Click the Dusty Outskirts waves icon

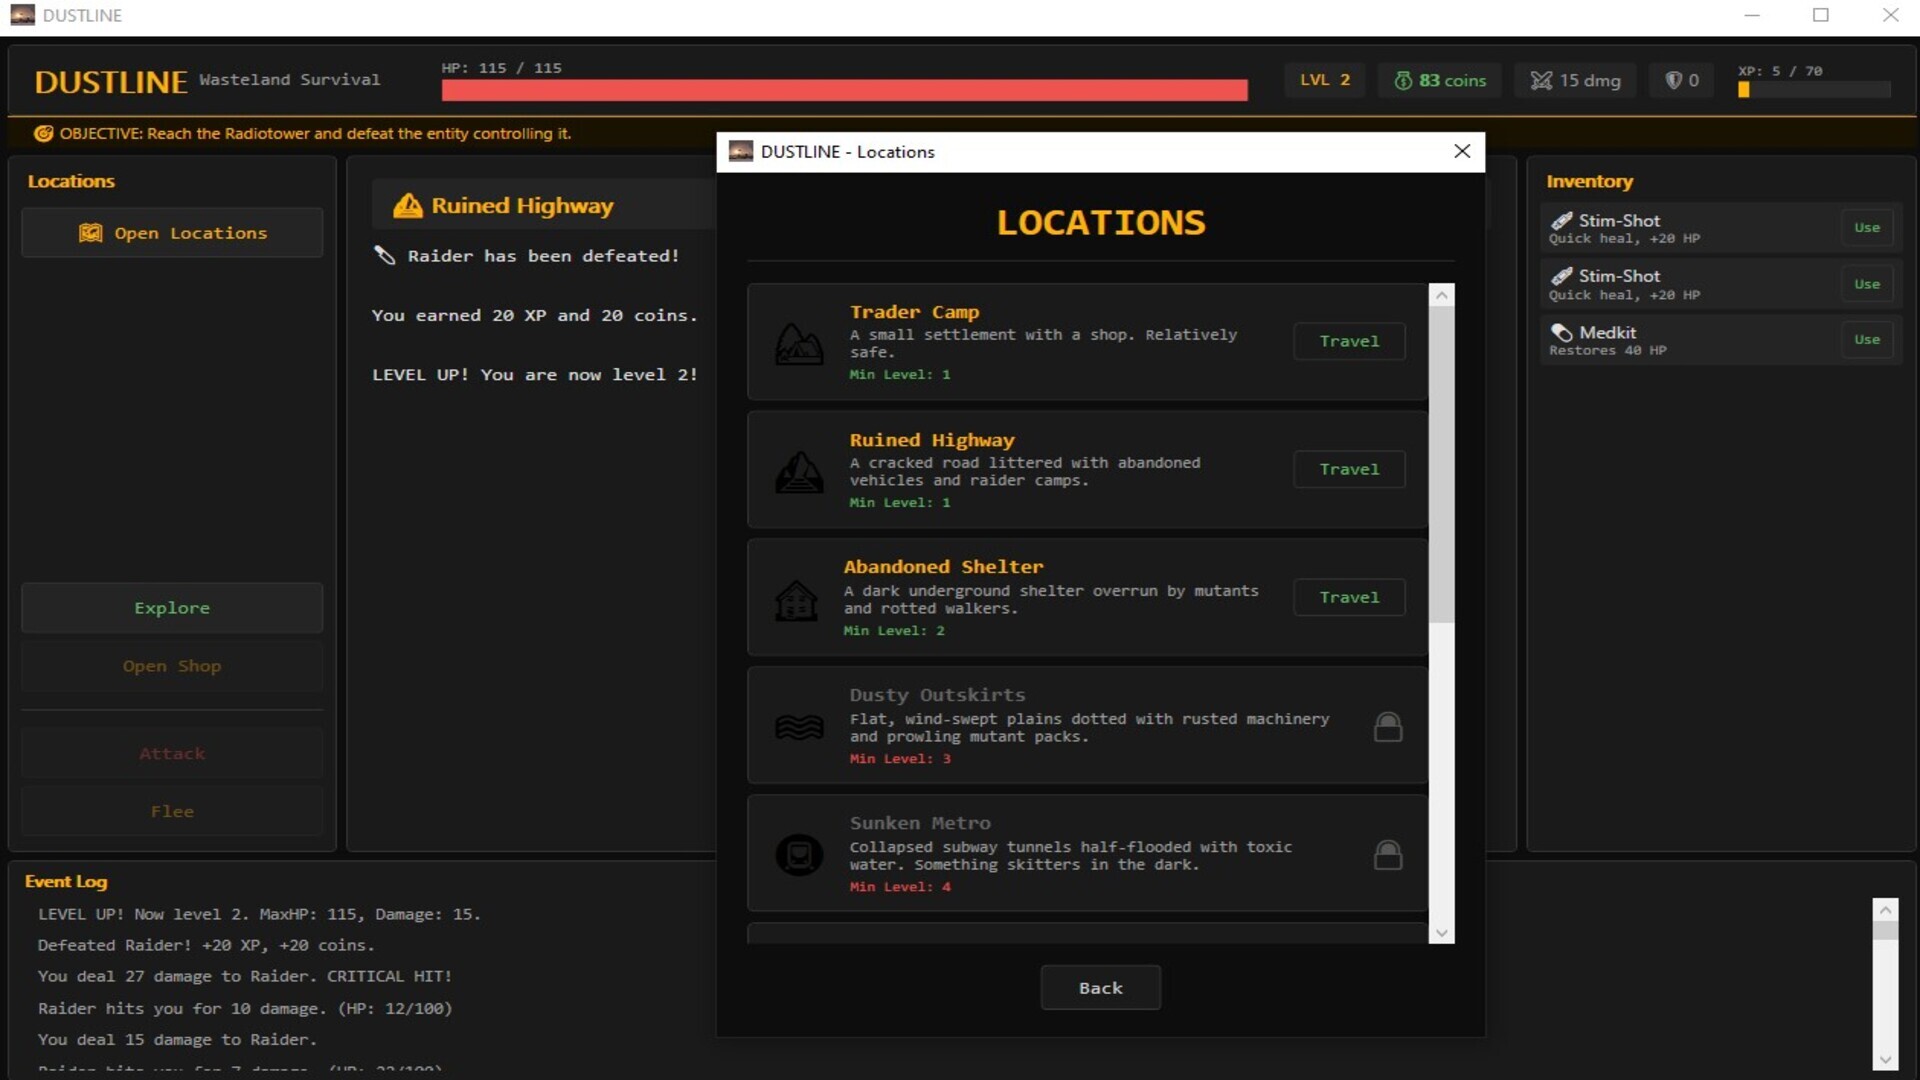point(799,727)
